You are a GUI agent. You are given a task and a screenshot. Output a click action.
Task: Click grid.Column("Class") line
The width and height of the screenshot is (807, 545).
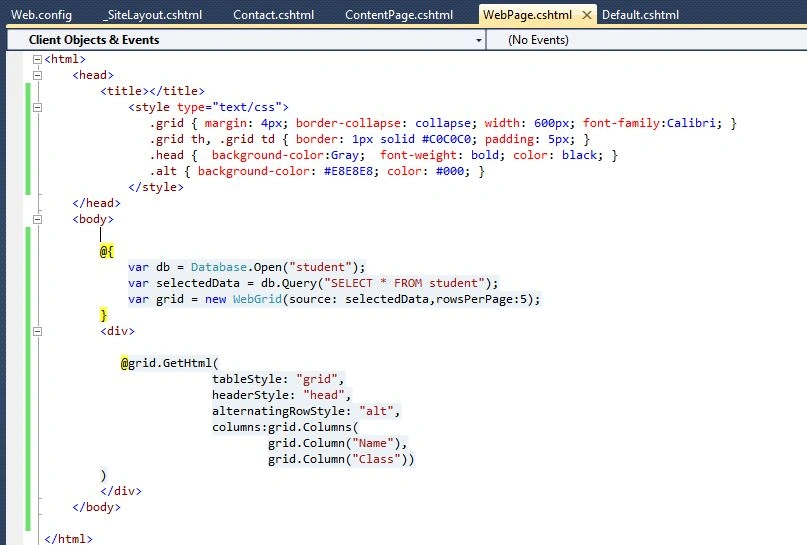tap(341, 459)
